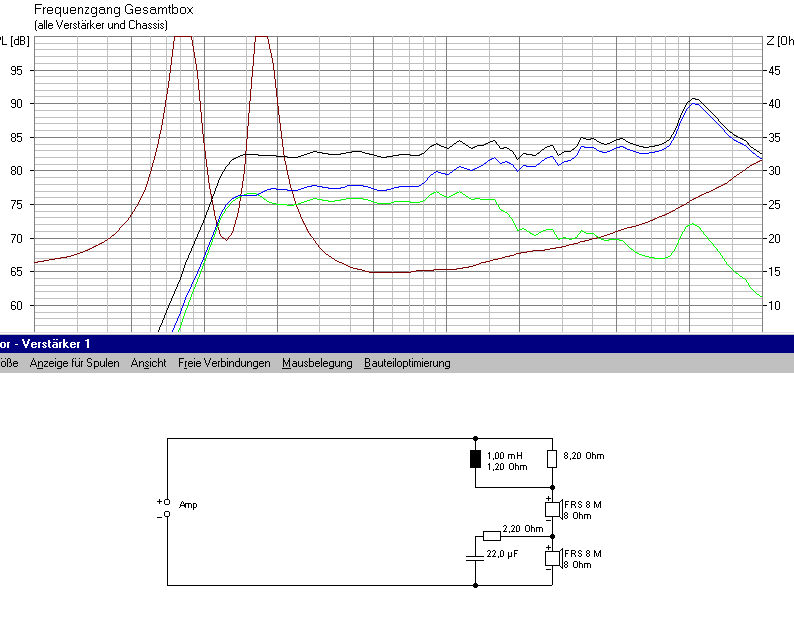Click the Amp positive terminal
The width and height of the screenshot is (794, 625).
(x=167, y=502)
